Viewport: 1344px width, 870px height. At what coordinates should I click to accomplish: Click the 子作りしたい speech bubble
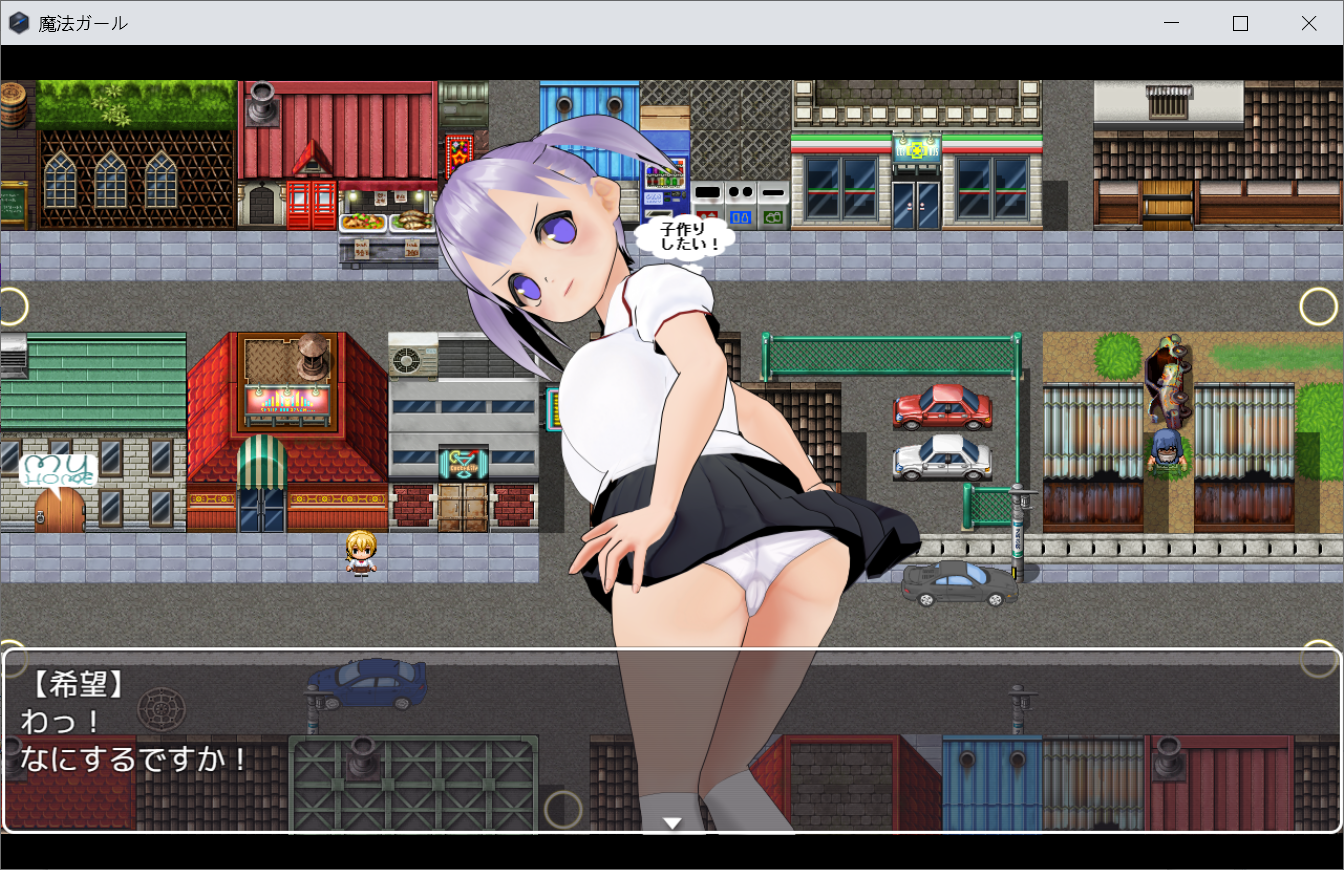[687, 238]
